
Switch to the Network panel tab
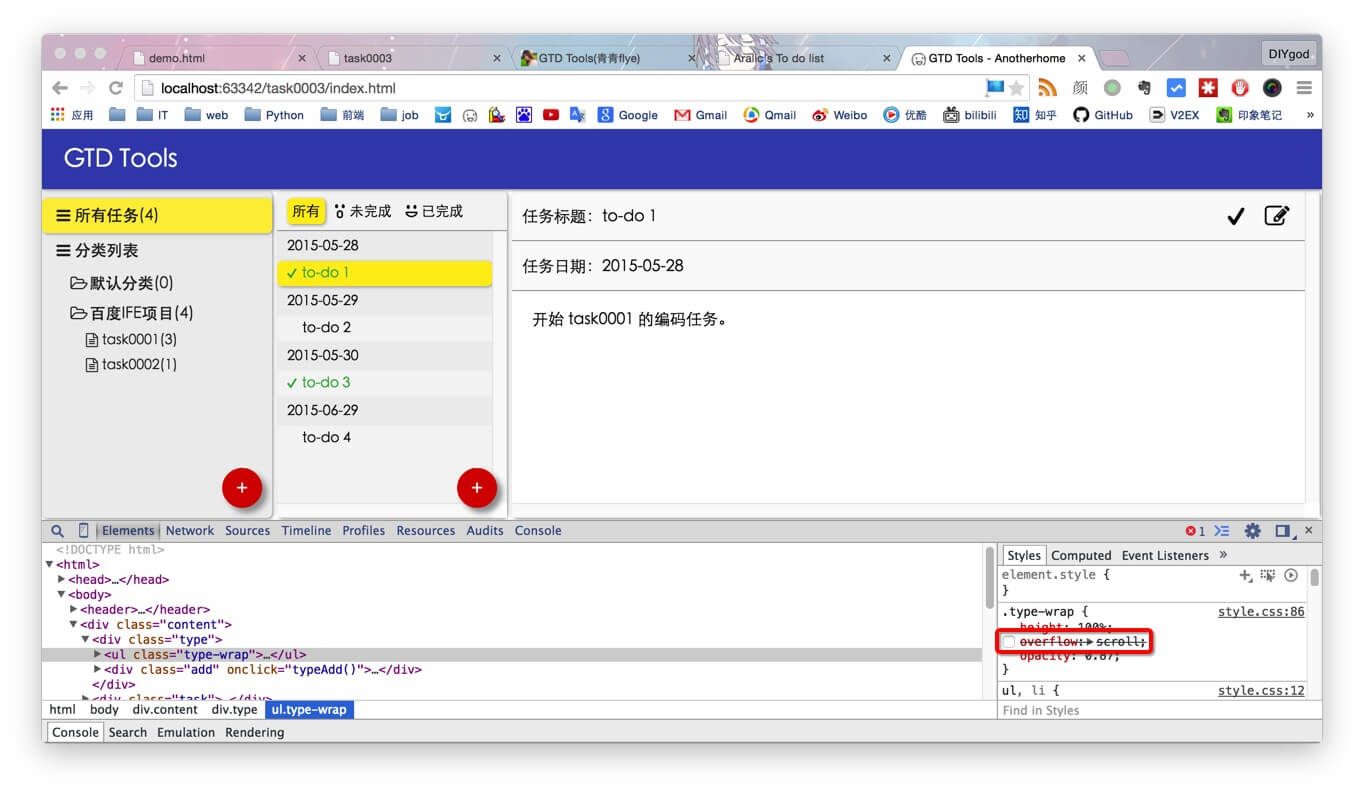pyautogui.click(x=190, y=531)
